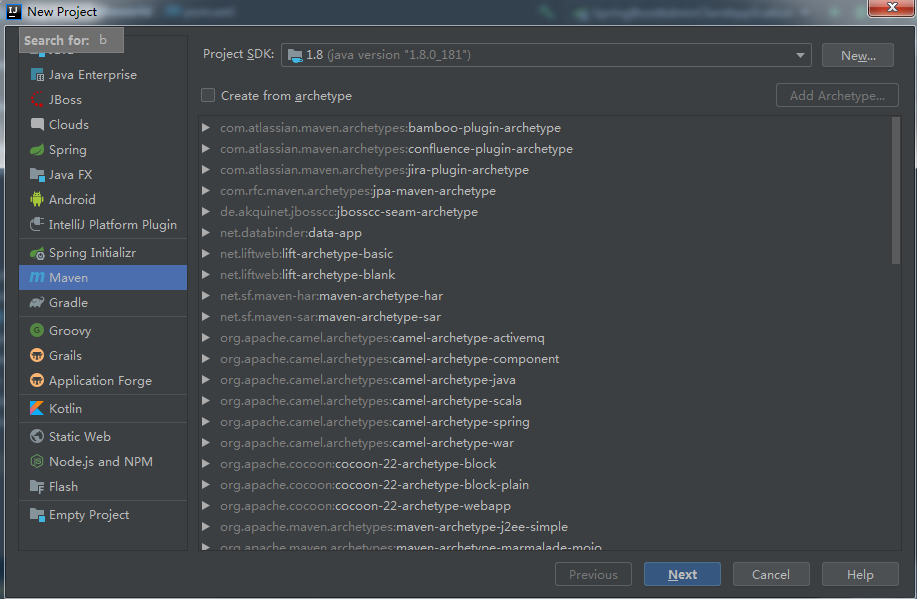Select camel-archetype-component row

[545, 359]
